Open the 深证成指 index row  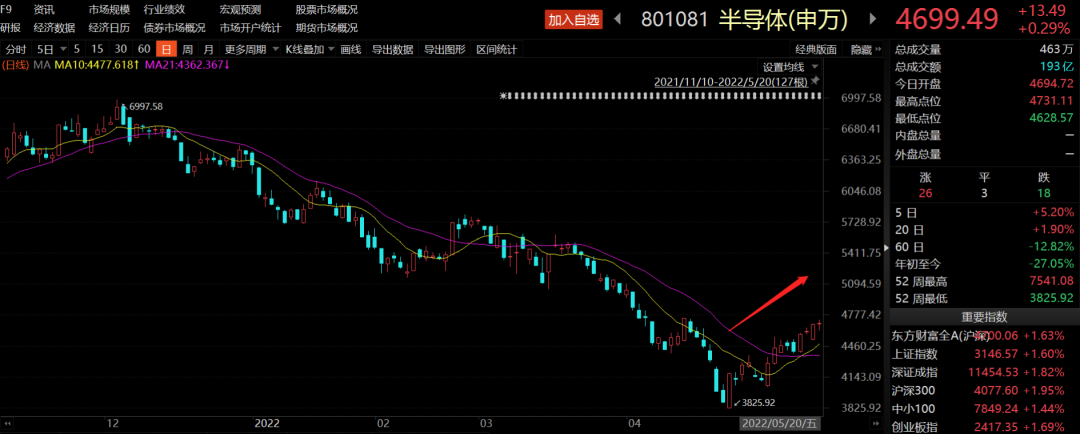pos(985,372)
